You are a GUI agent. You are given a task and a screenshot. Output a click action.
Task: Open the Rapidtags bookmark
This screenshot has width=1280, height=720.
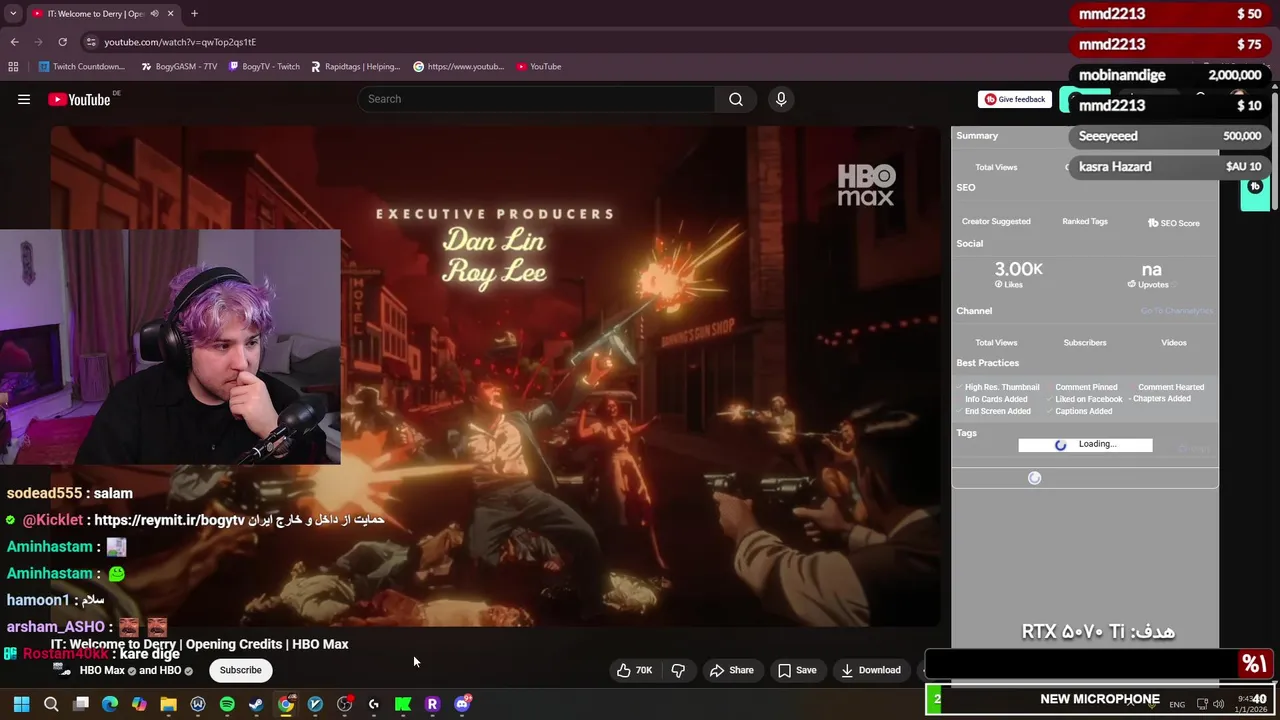point(355,67)
